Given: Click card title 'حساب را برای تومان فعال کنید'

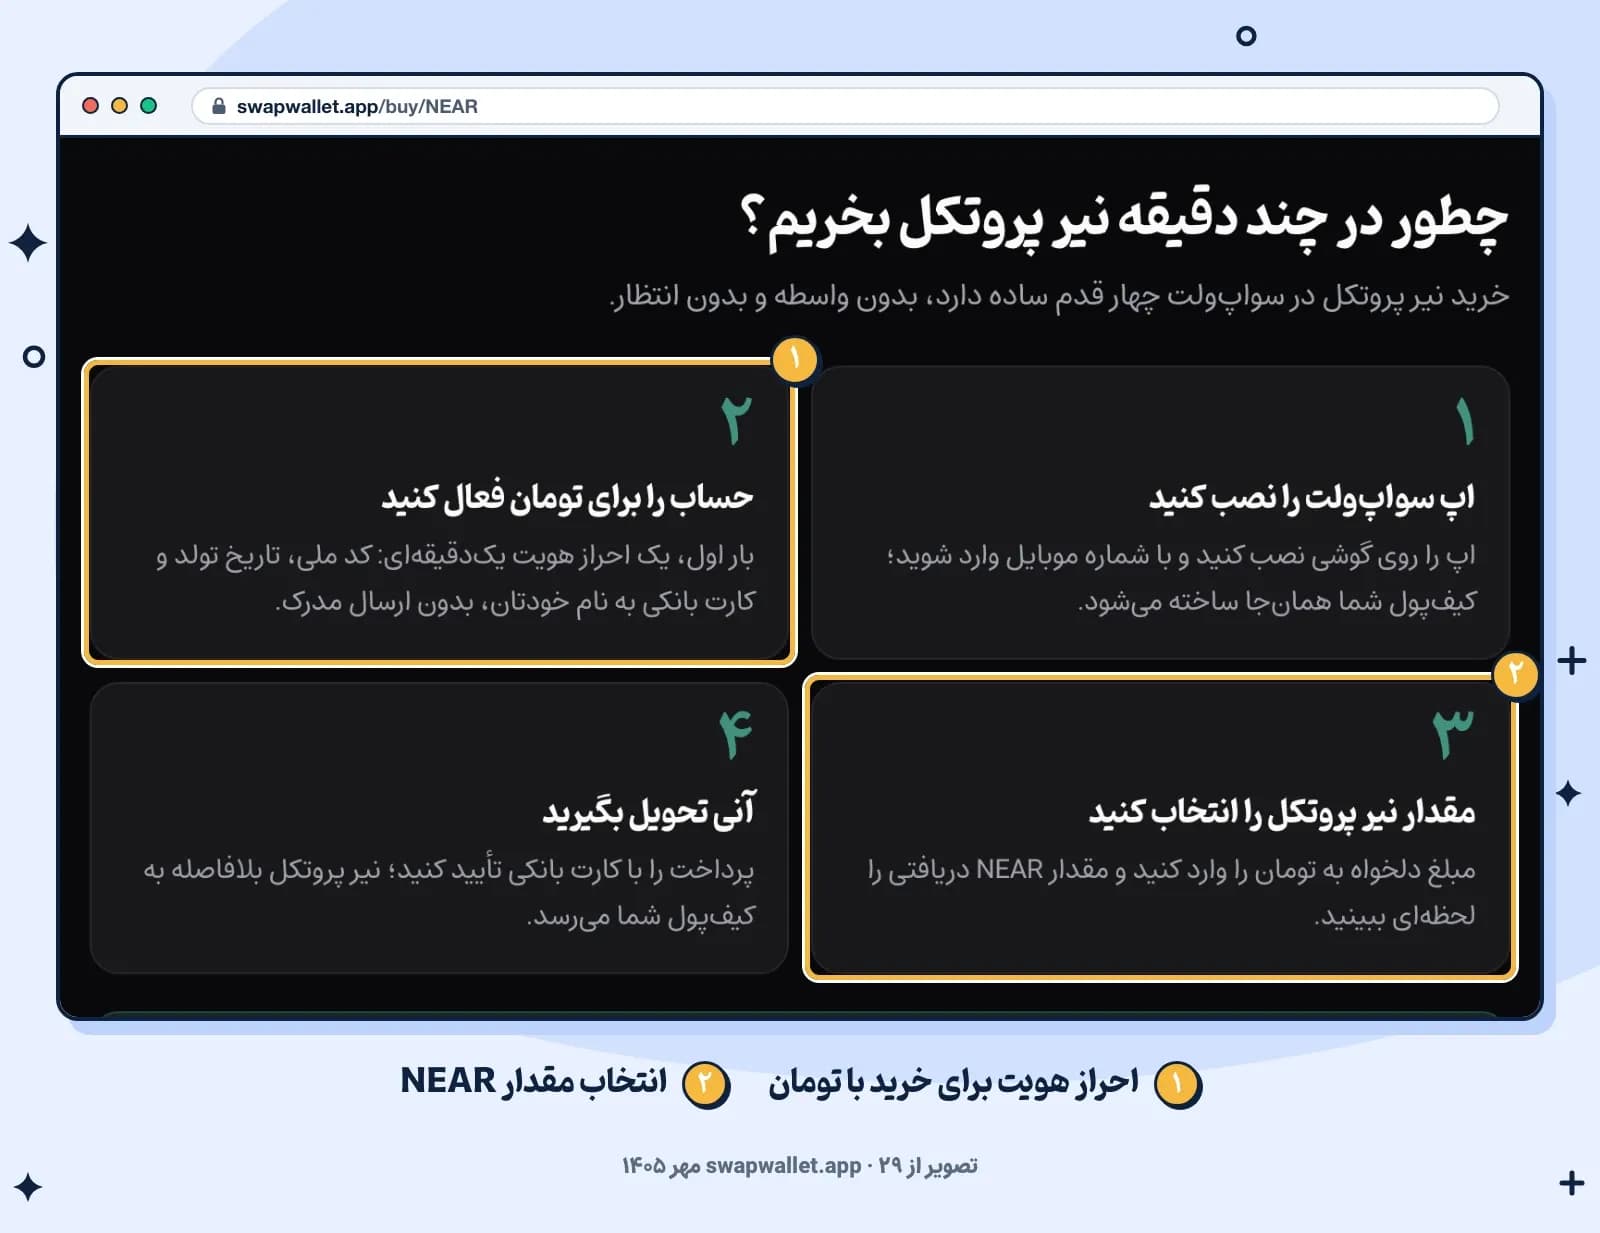Looking at the screenshot, I should (567, 497).
